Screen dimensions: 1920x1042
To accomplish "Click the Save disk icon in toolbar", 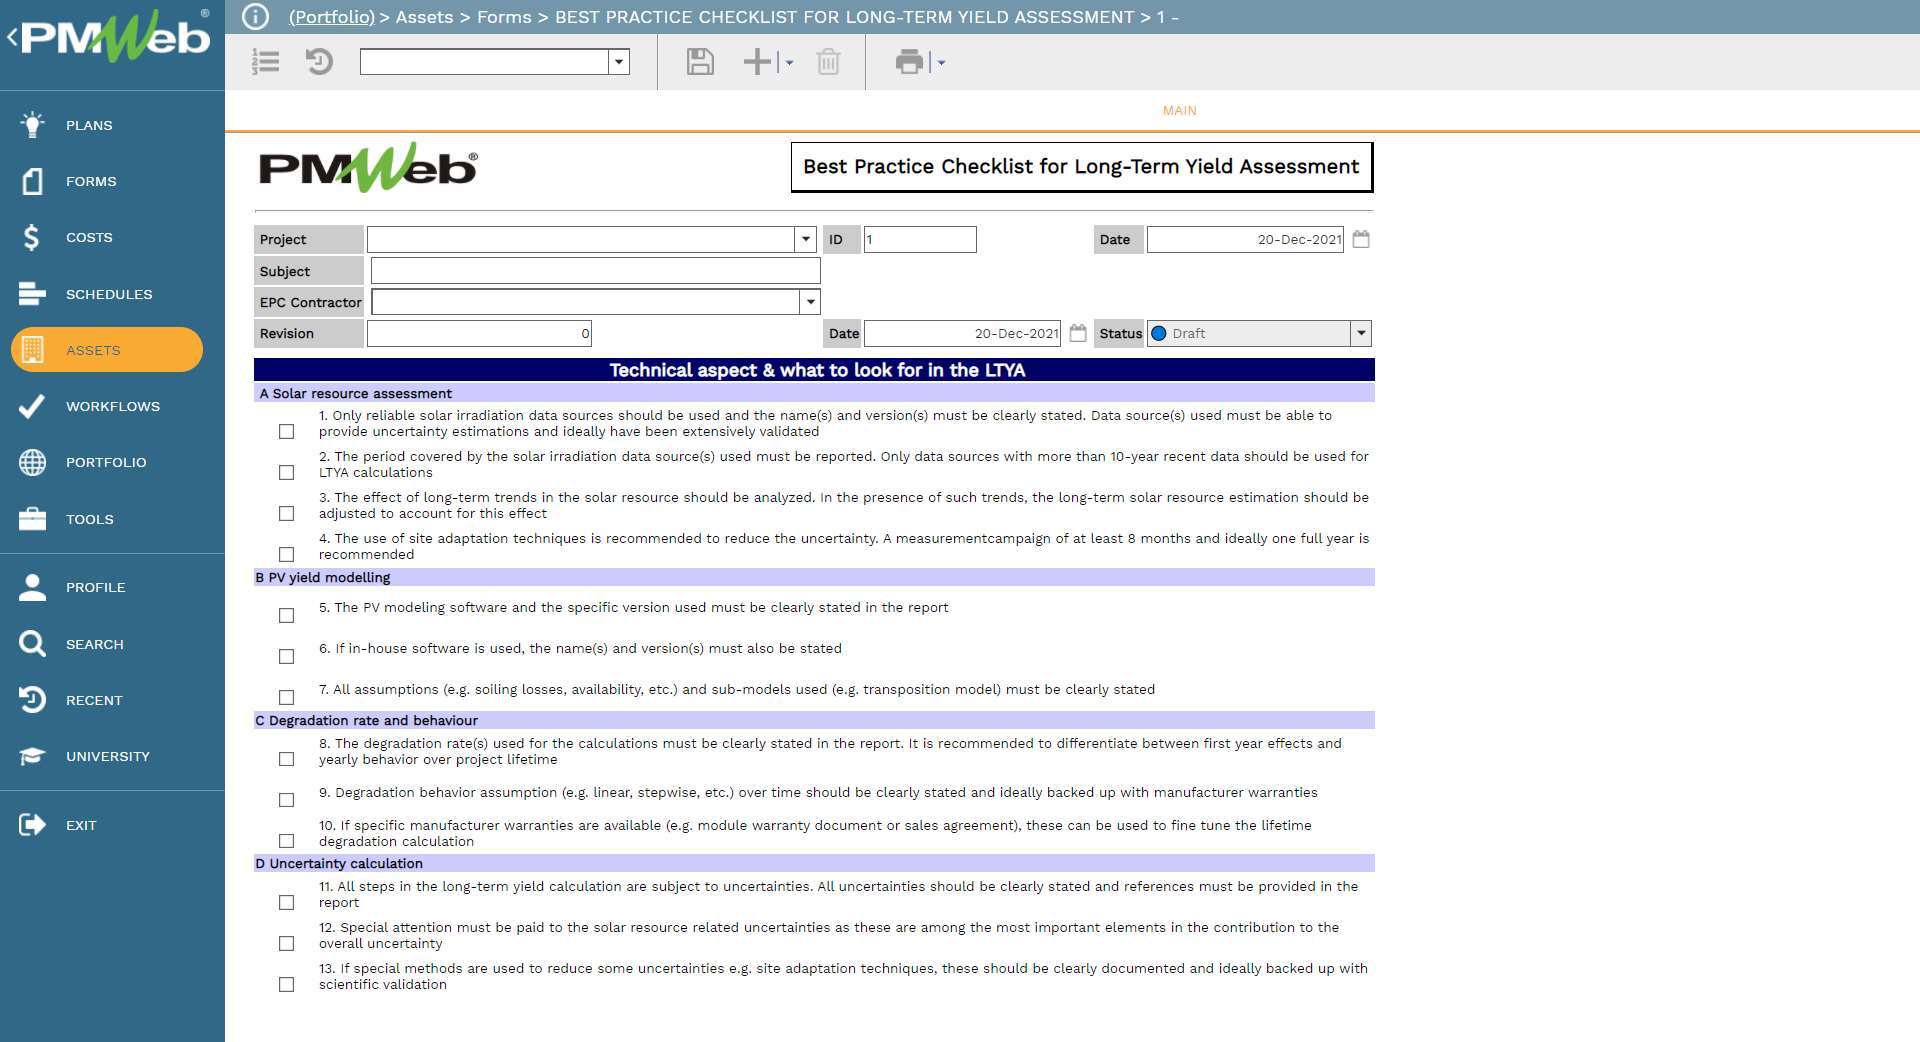I will point(700,62).
